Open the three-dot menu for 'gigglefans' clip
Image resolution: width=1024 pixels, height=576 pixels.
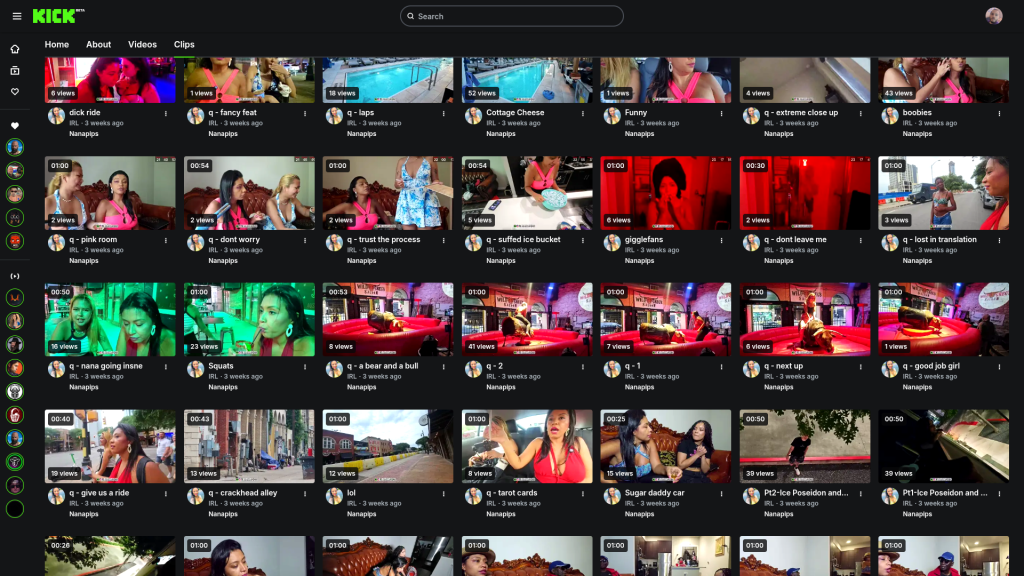(722, 240)
